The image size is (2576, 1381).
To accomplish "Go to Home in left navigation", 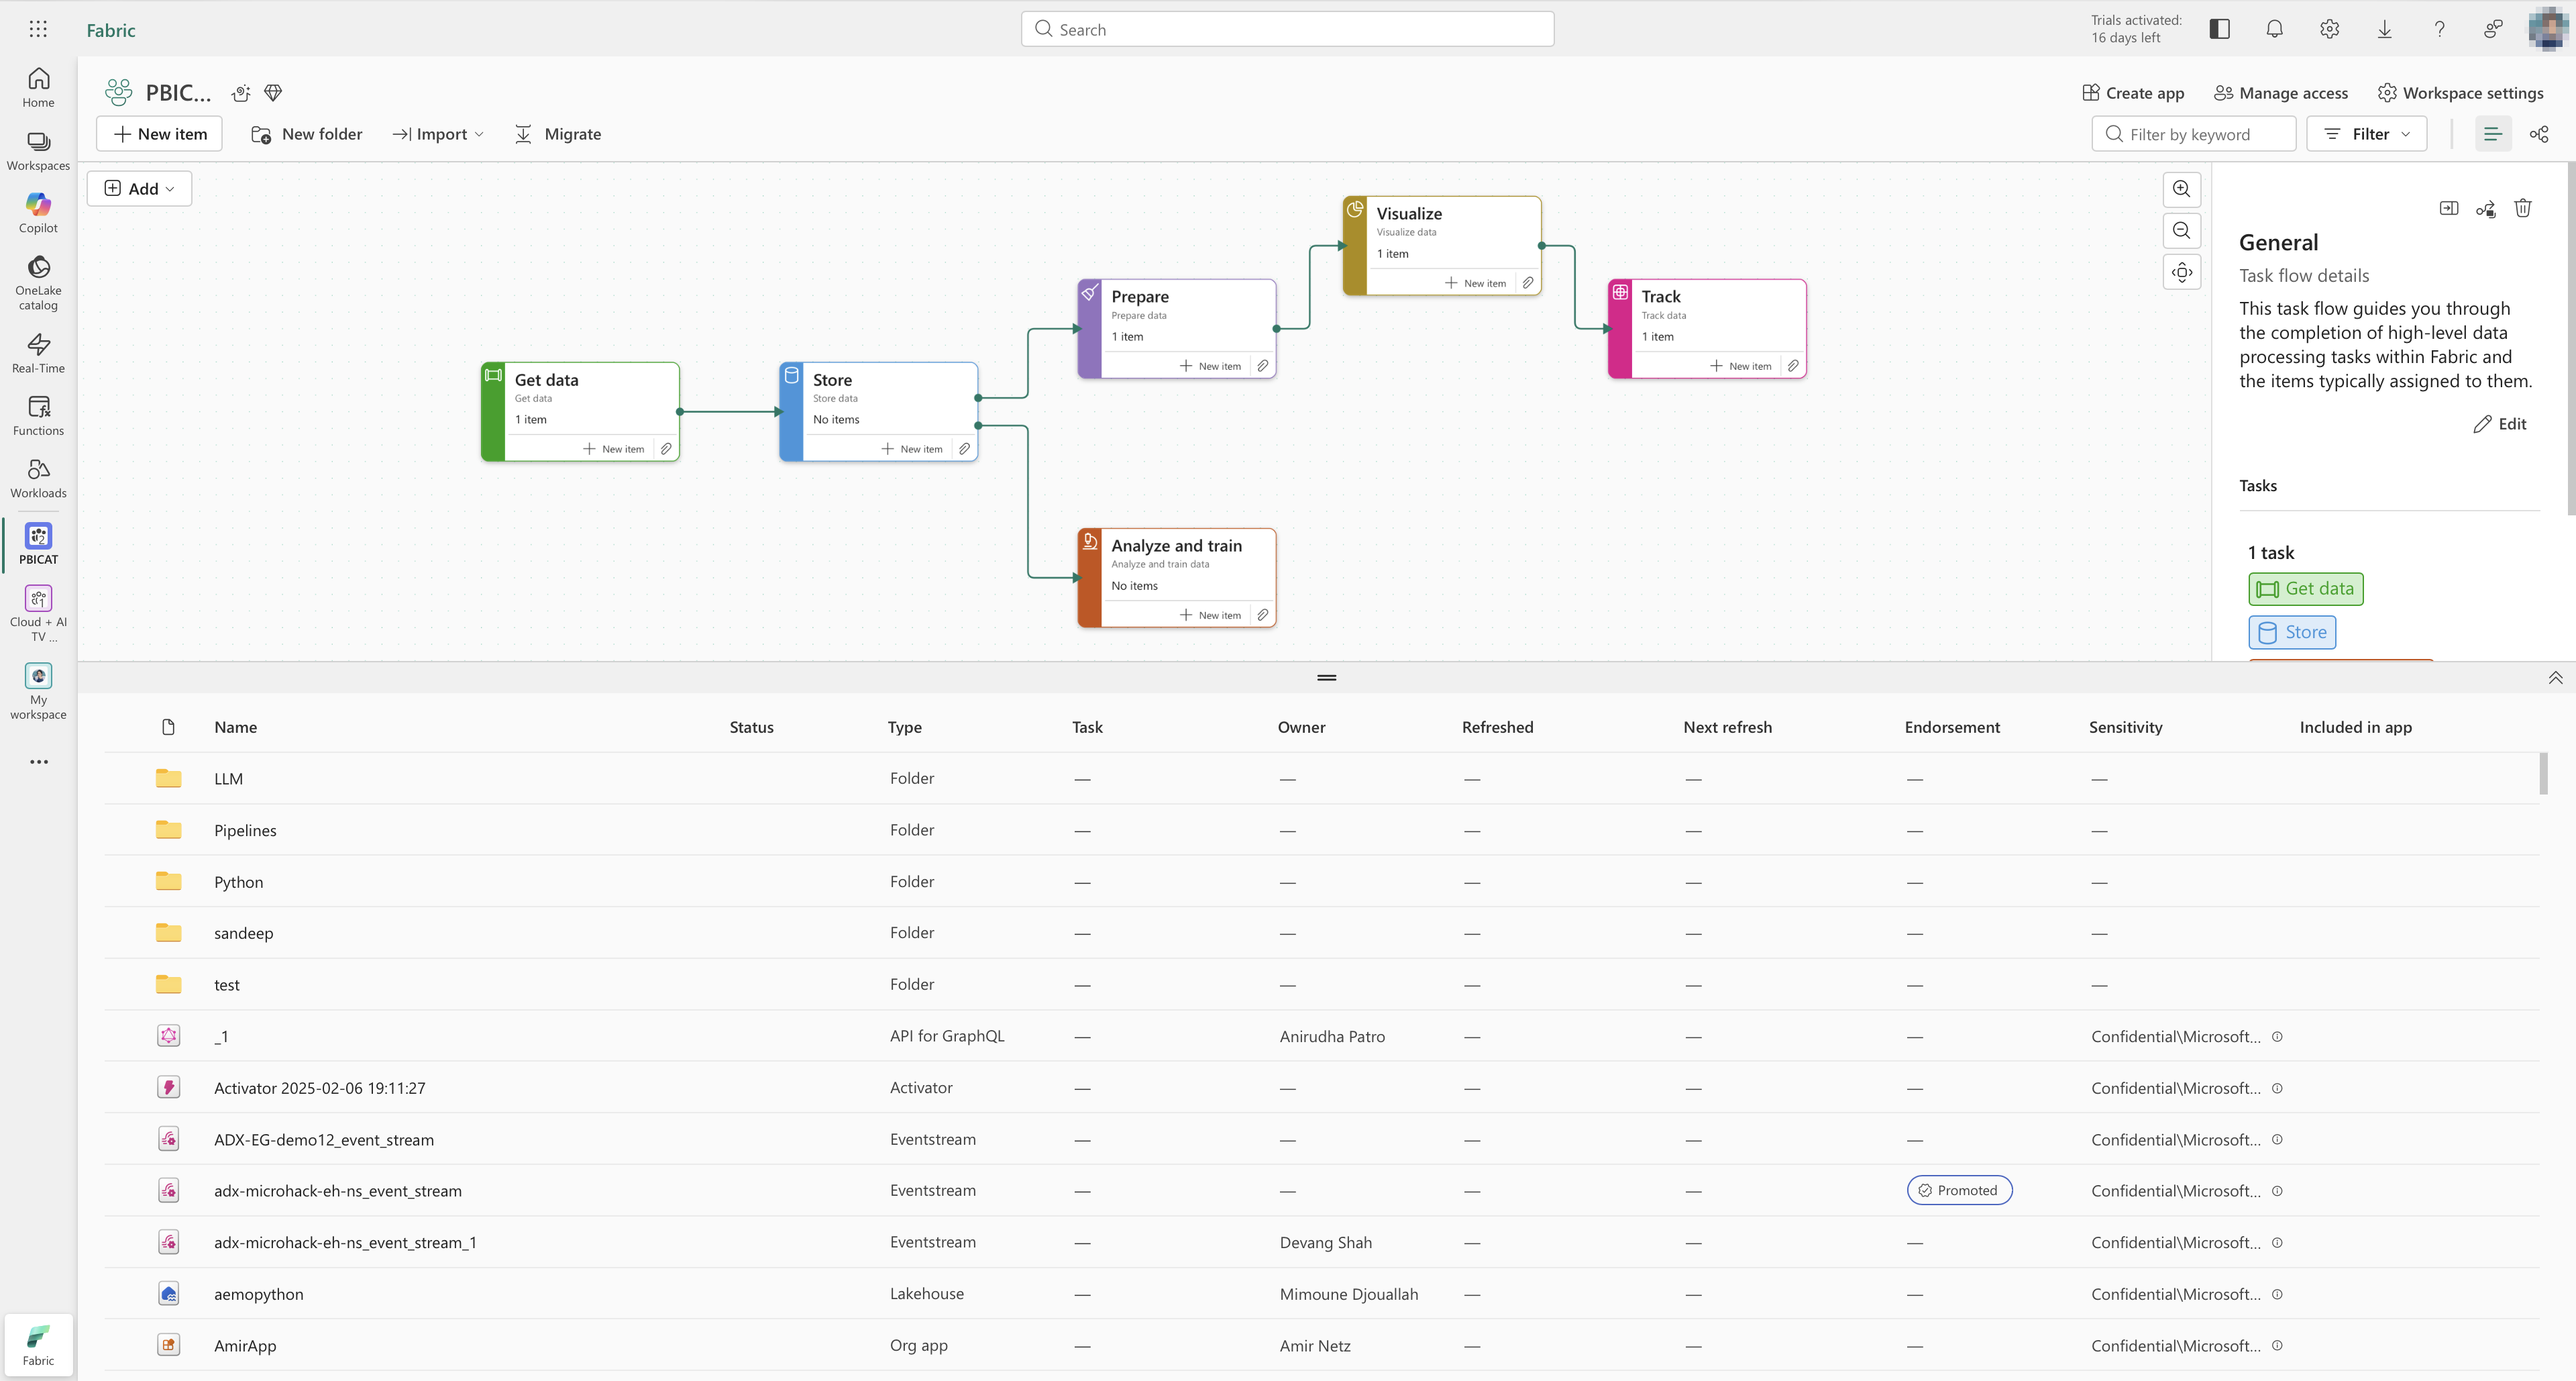I will click(38, 87).
